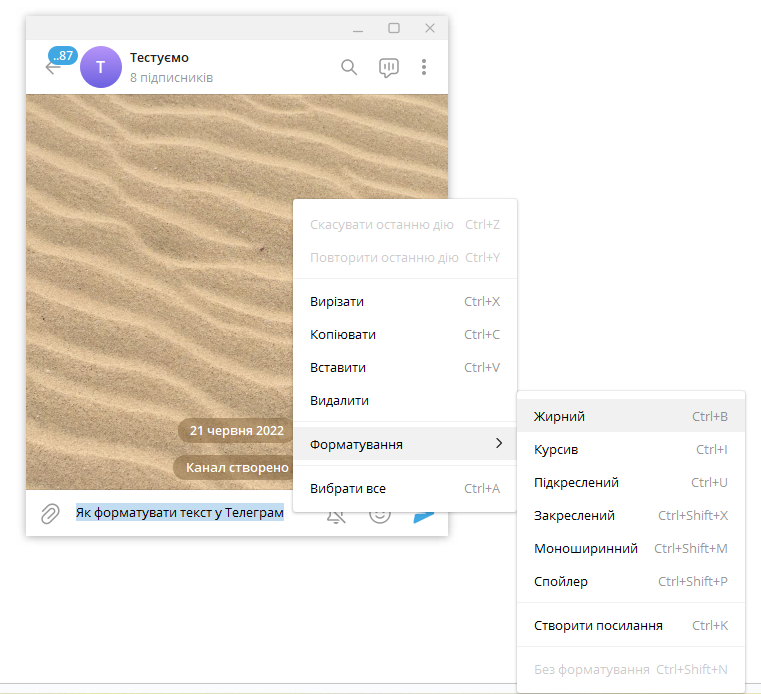Apply Закреслений strikethrough formatting
Image resolution: width=761 pixels, height=694 pixels.
pos(630,515)
